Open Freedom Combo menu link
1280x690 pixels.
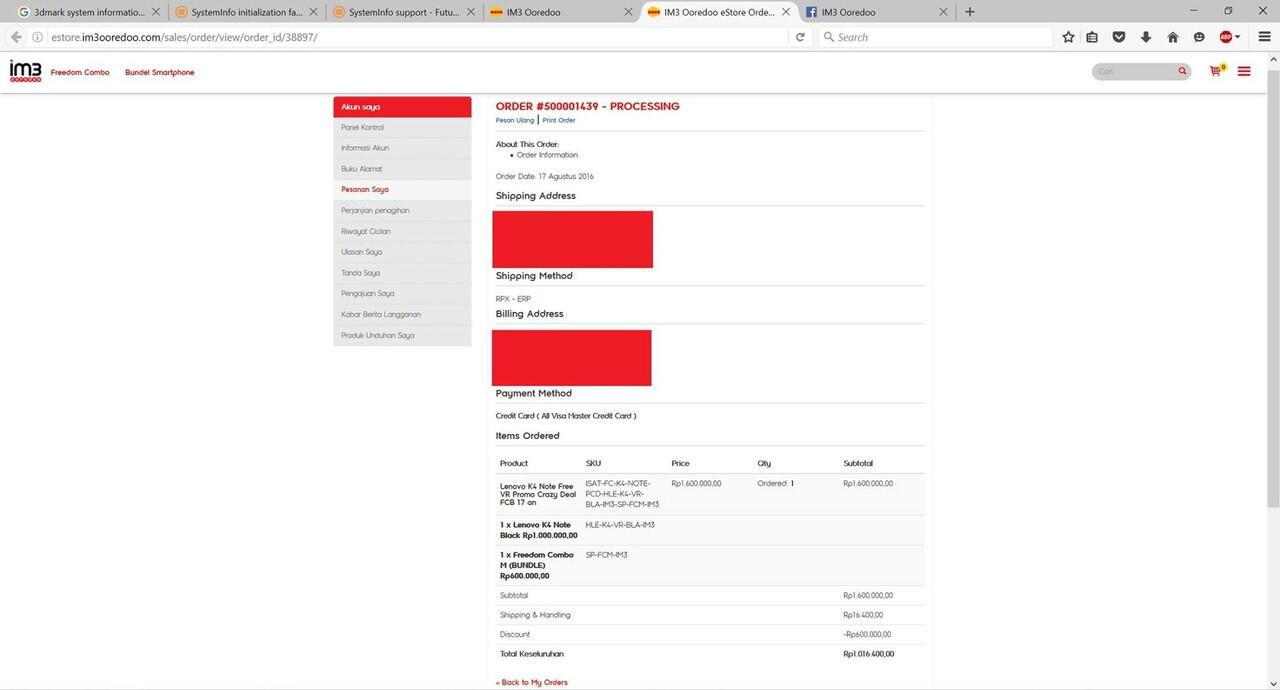[x=80, y=72]
